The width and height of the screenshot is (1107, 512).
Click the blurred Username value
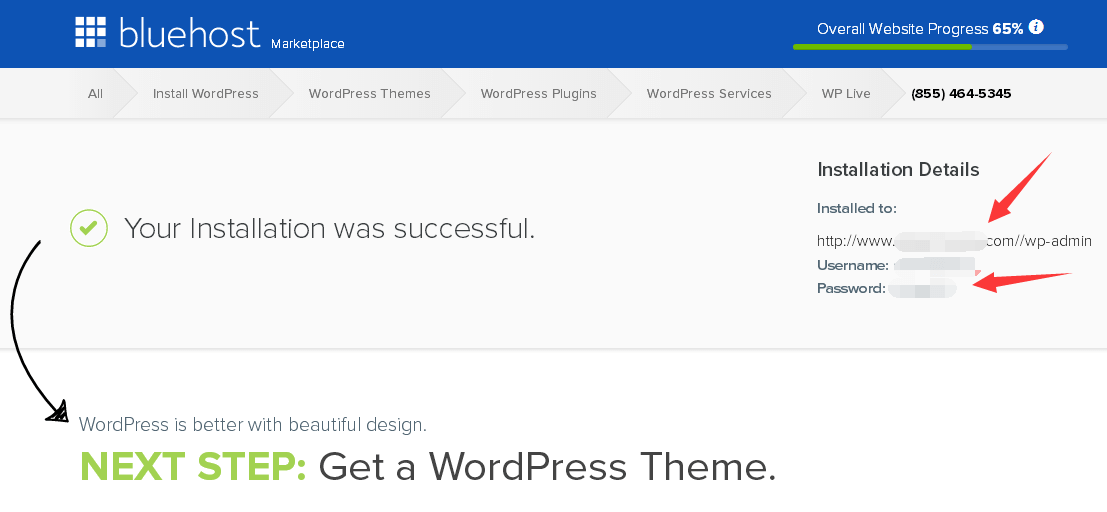934,265
